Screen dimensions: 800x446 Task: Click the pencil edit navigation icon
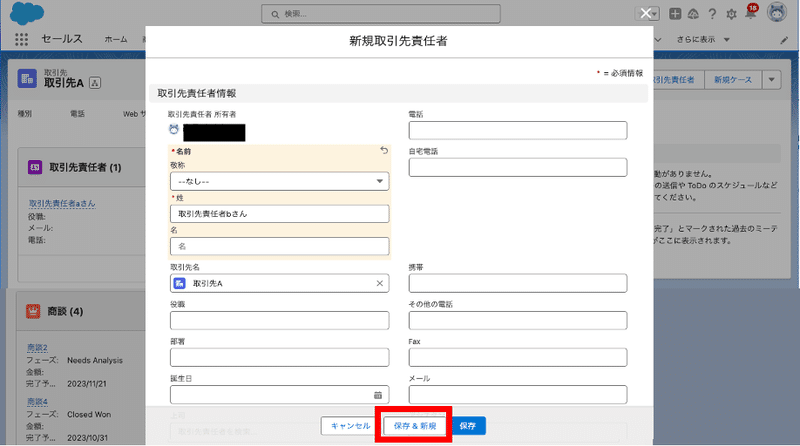pos(784,40)
